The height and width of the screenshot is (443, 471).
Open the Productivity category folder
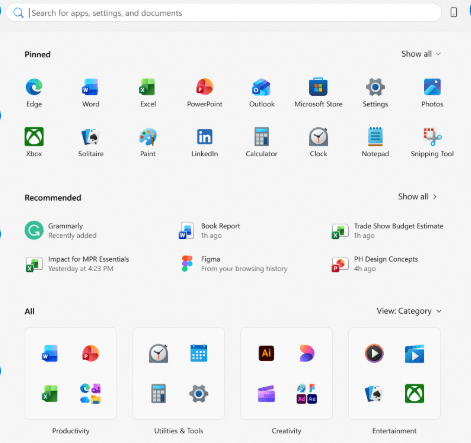pyautogui.click(x=71, y=373)
